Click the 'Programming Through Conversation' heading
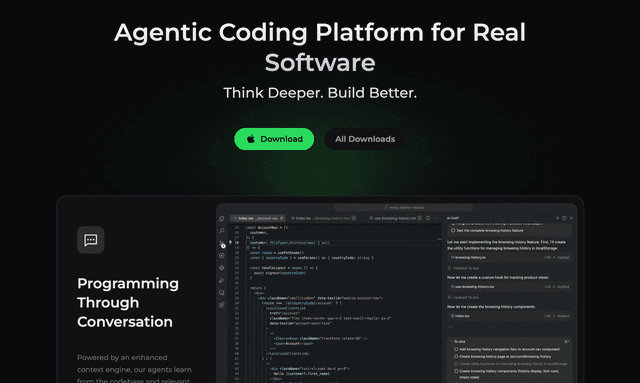640x383 pixels. coord(128,303)
